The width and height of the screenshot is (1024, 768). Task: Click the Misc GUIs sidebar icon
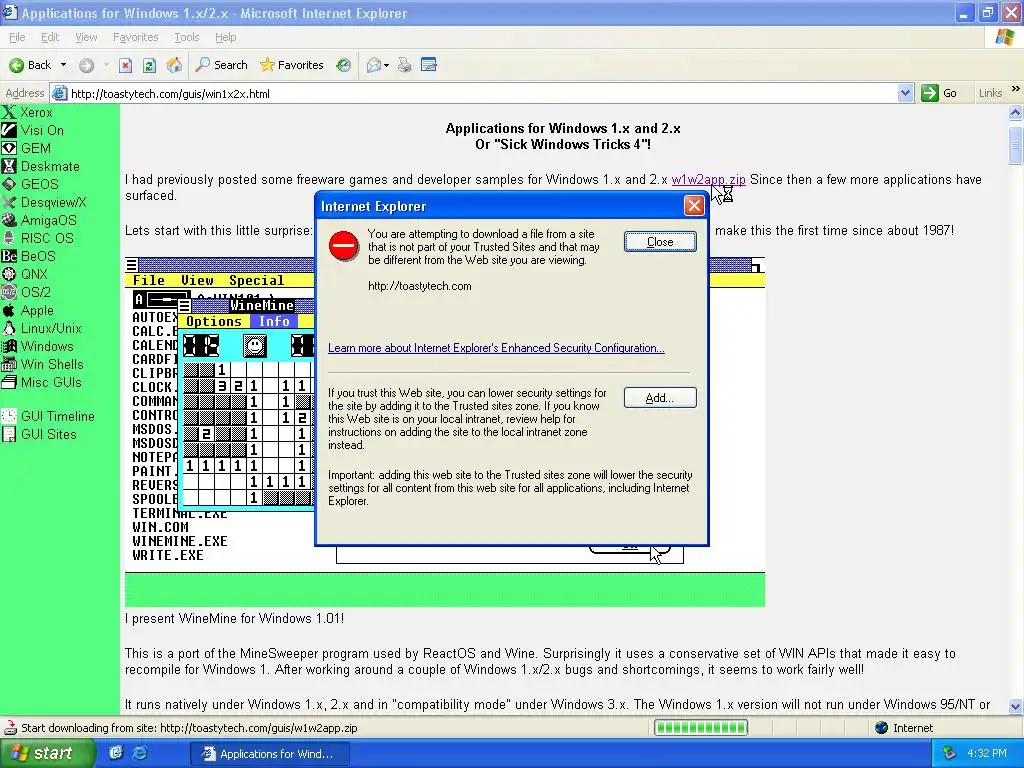[x=9, y=382]
